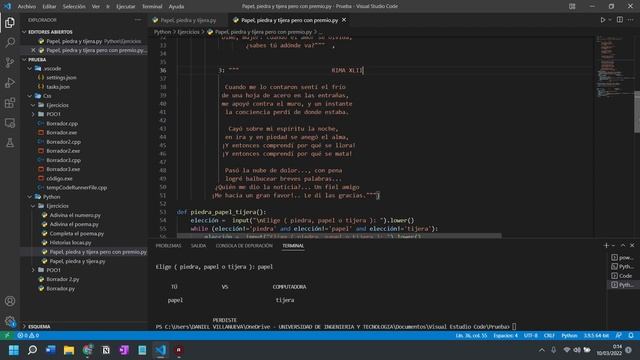Close the 'pero con premio.py' editor tab
640x360 pixels.
point(344,20)
